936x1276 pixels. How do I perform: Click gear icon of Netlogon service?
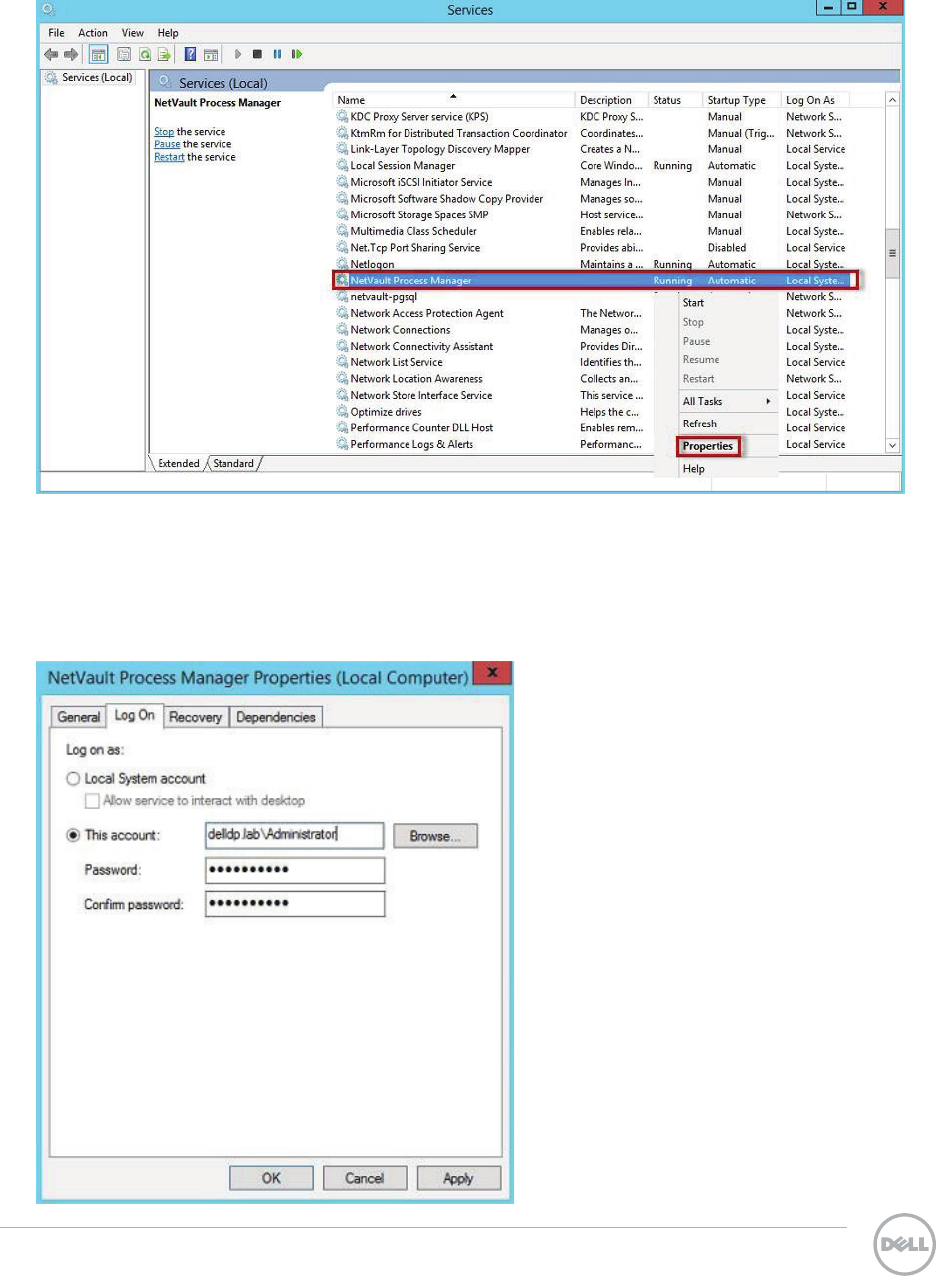coord(343,264)
